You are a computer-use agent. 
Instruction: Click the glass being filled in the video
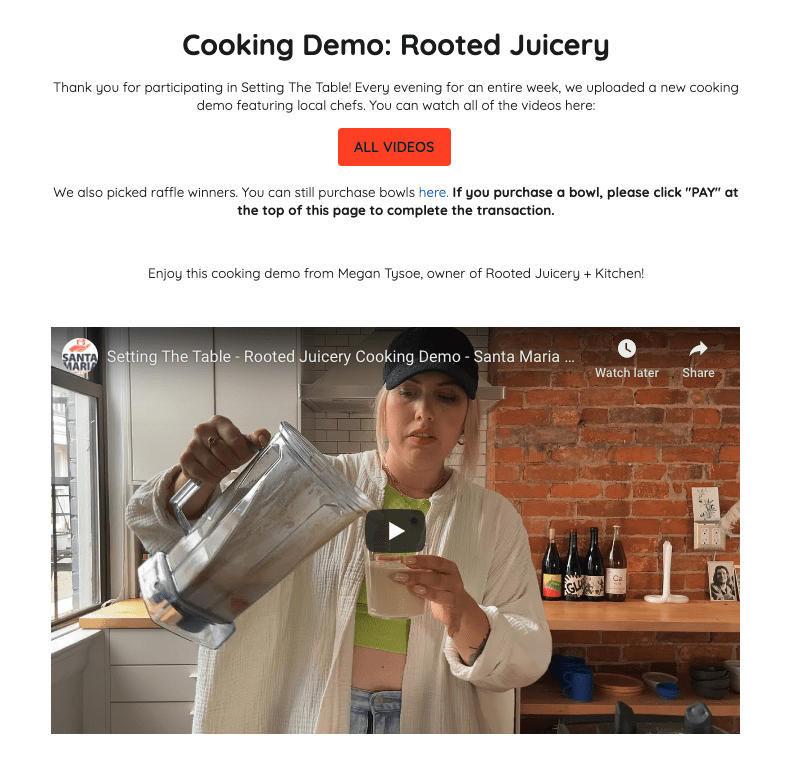point(394,585)
